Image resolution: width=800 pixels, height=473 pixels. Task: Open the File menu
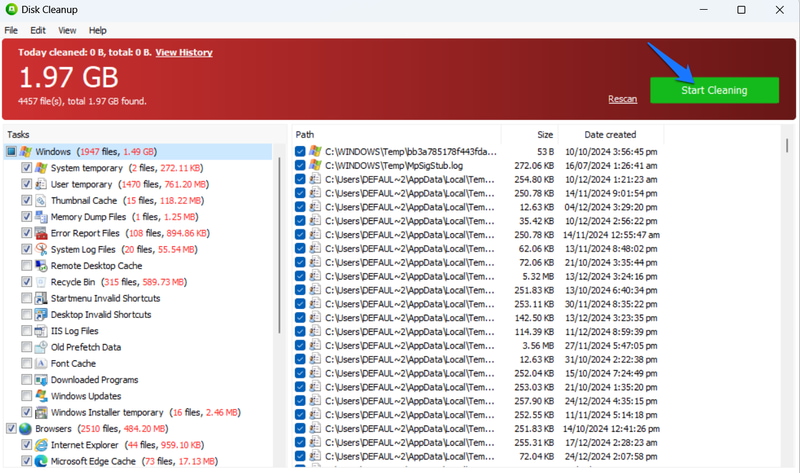11,30
